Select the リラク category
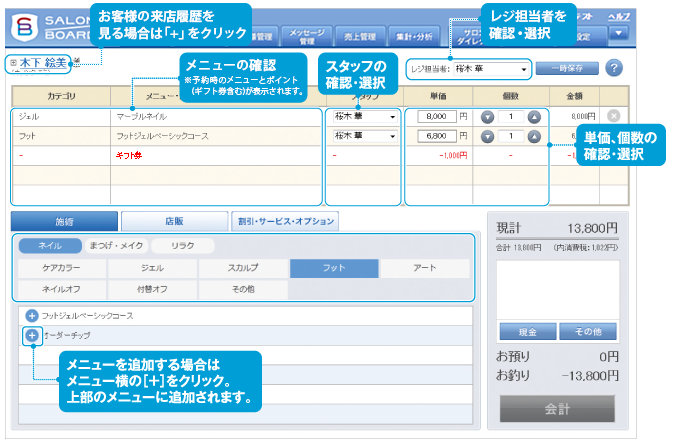This screenshot has height=441, width=678. click(x=182, y=246)
